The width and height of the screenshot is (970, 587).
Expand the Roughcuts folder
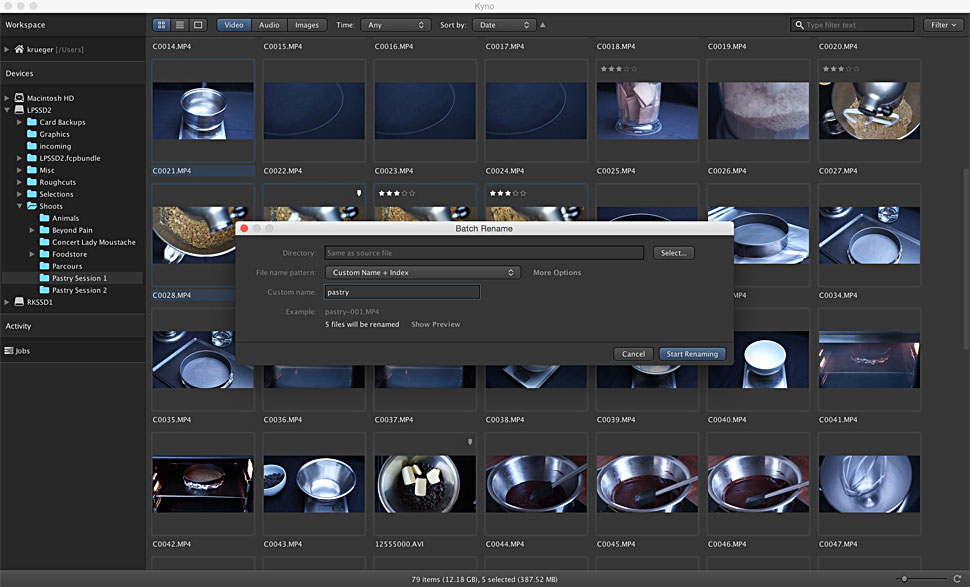tap(19, 182)
